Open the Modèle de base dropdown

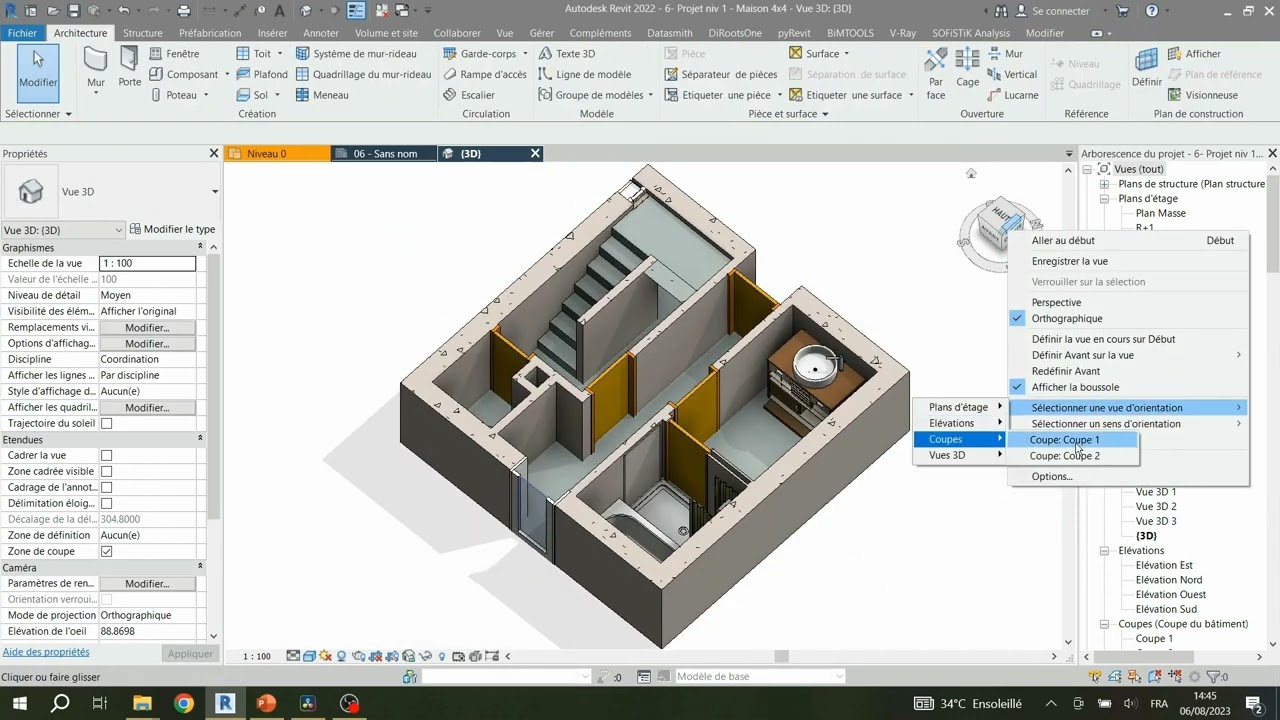pyautogui.click(x=759, y=677)
